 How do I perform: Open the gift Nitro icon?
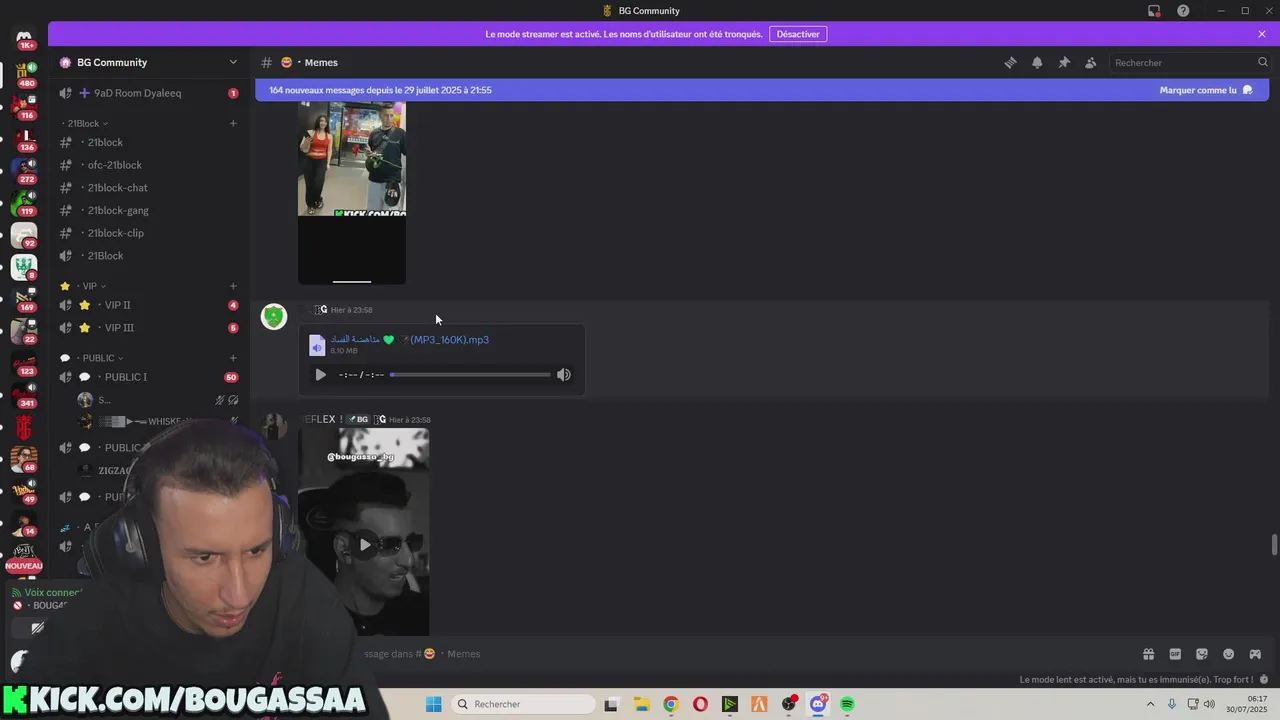[x=1148, y=654]
